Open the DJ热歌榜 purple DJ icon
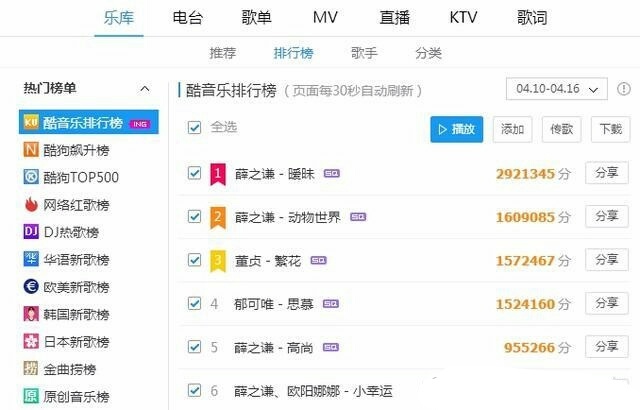Viewport: 640px width, 410px height. pyautogui.click(x=31, y=232)
